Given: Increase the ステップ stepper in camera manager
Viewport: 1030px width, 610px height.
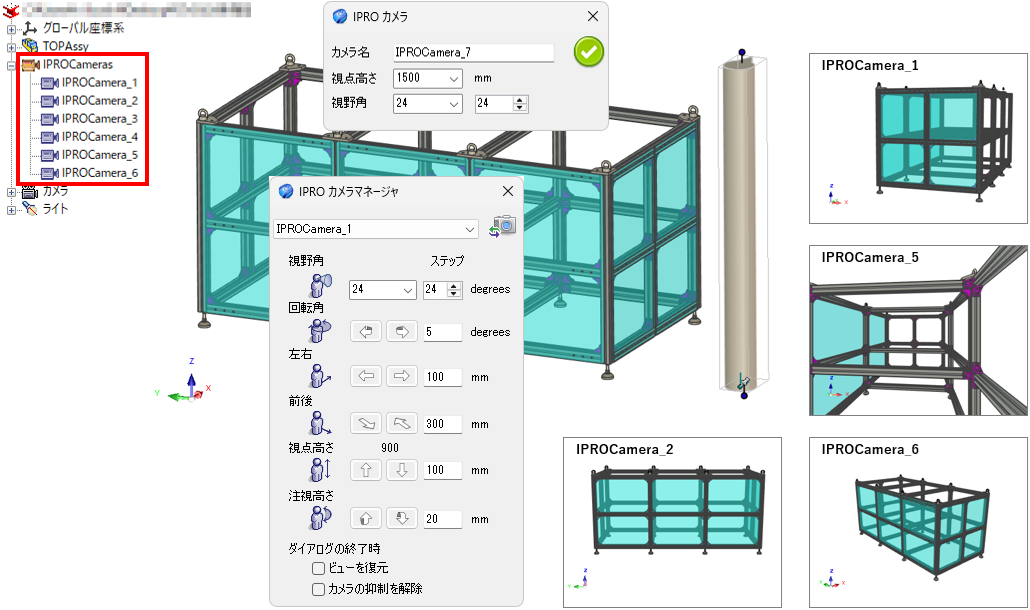Looking at the screenshot, I should [454, 286].
